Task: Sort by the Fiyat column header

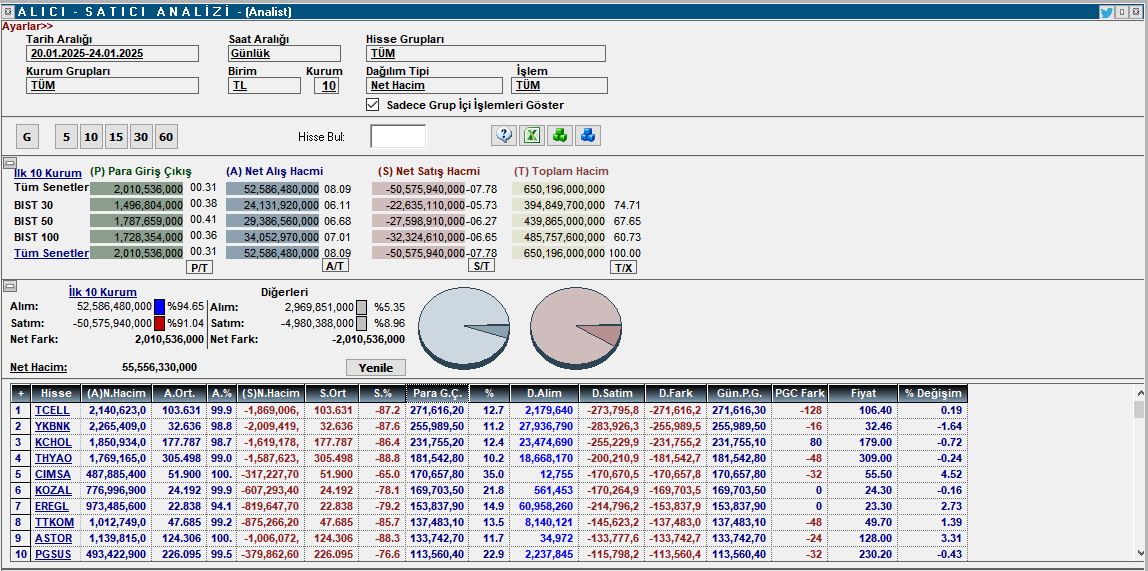Action: tap(862, 393)
